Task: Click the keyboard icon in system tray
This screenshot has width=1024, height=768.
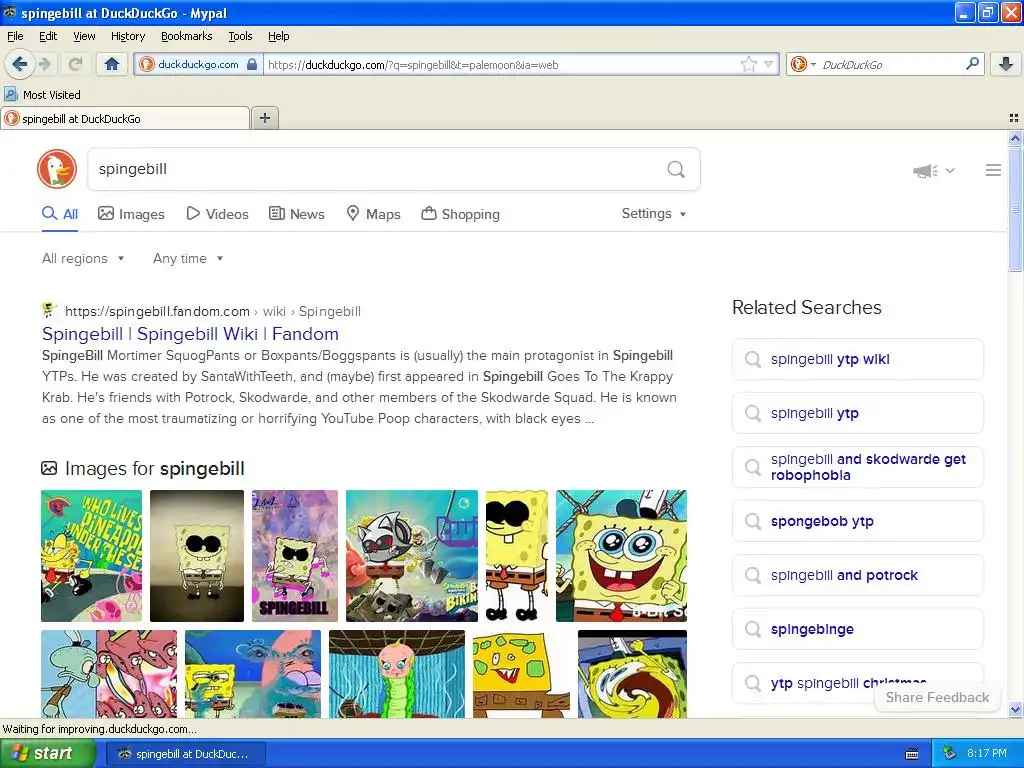Action: 912,754
